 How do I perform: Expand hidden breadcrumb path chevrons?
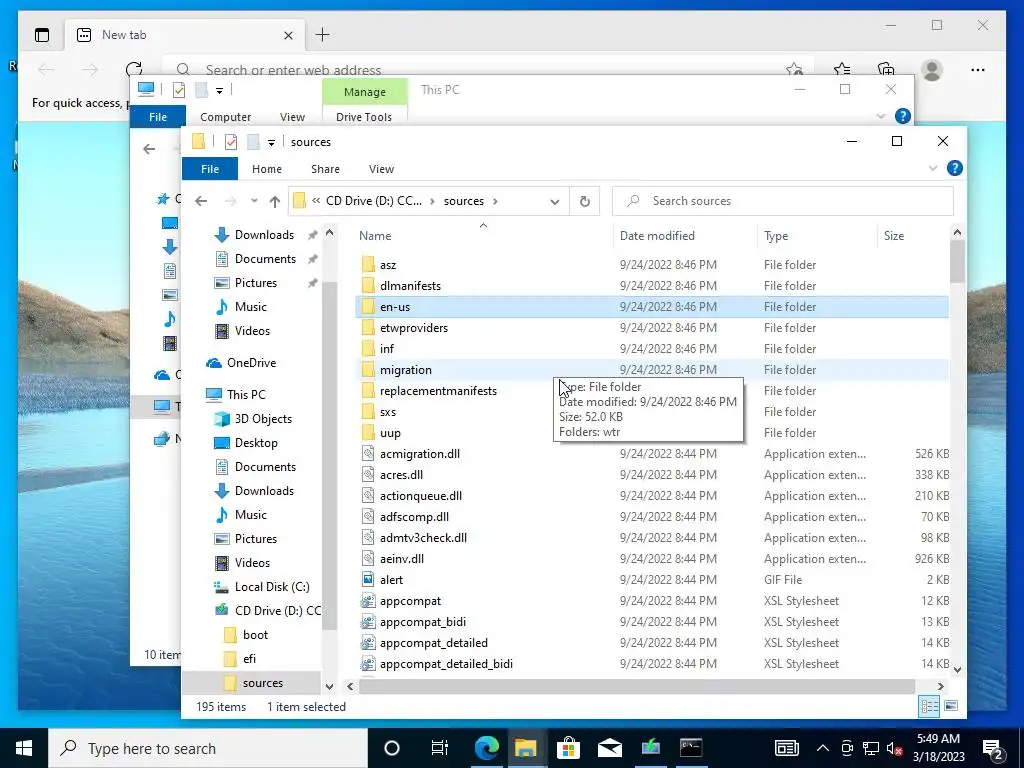pos(316,201)
